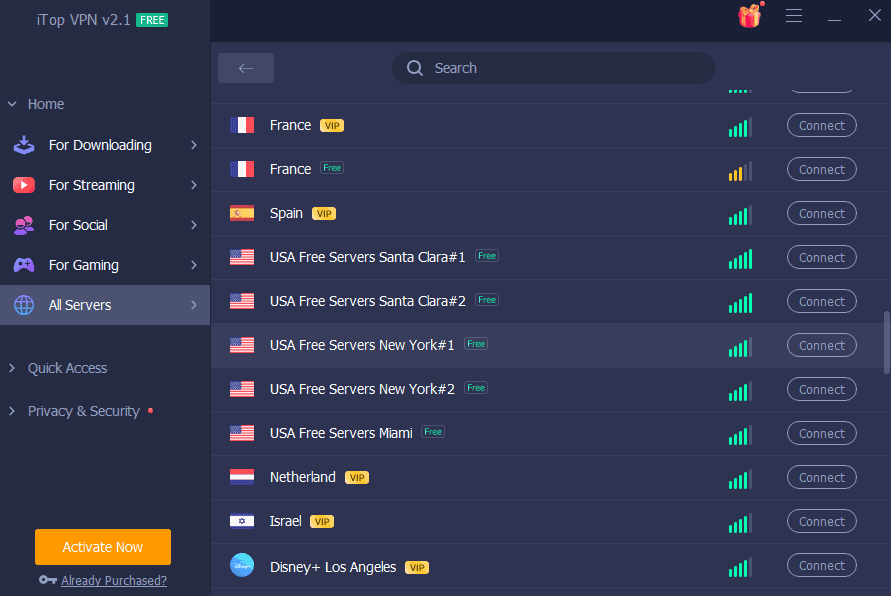The width and height of the screenshot is (891, 596).
Task: Expand the For Streaming chevron
Action: pos(194,185)
